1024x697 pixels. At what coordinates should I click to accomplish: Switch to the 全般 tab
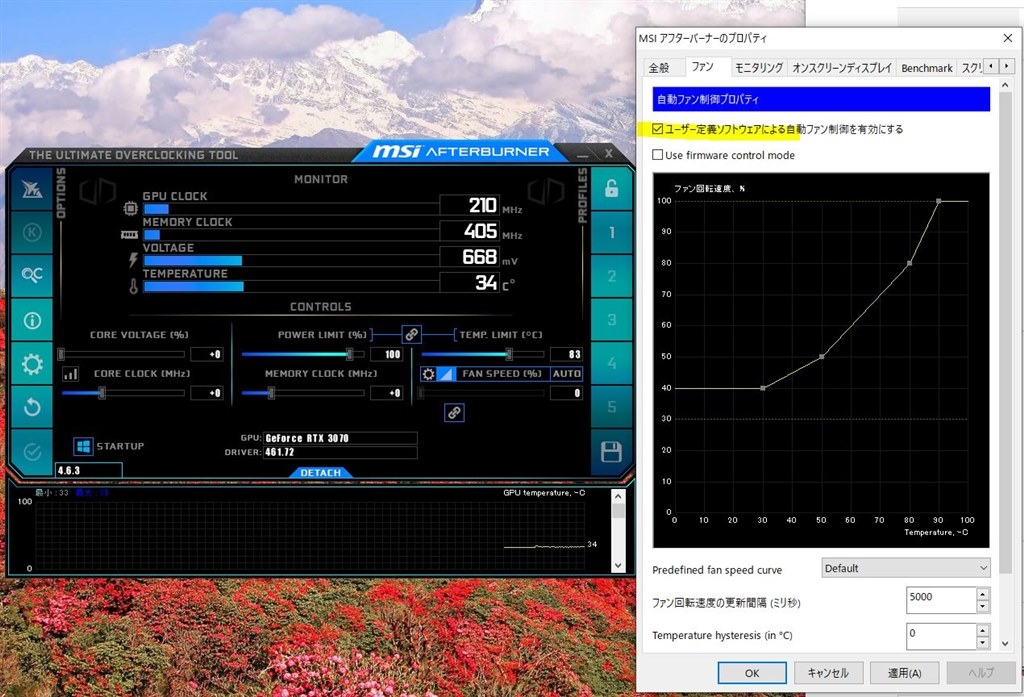(x=659, y=68)
